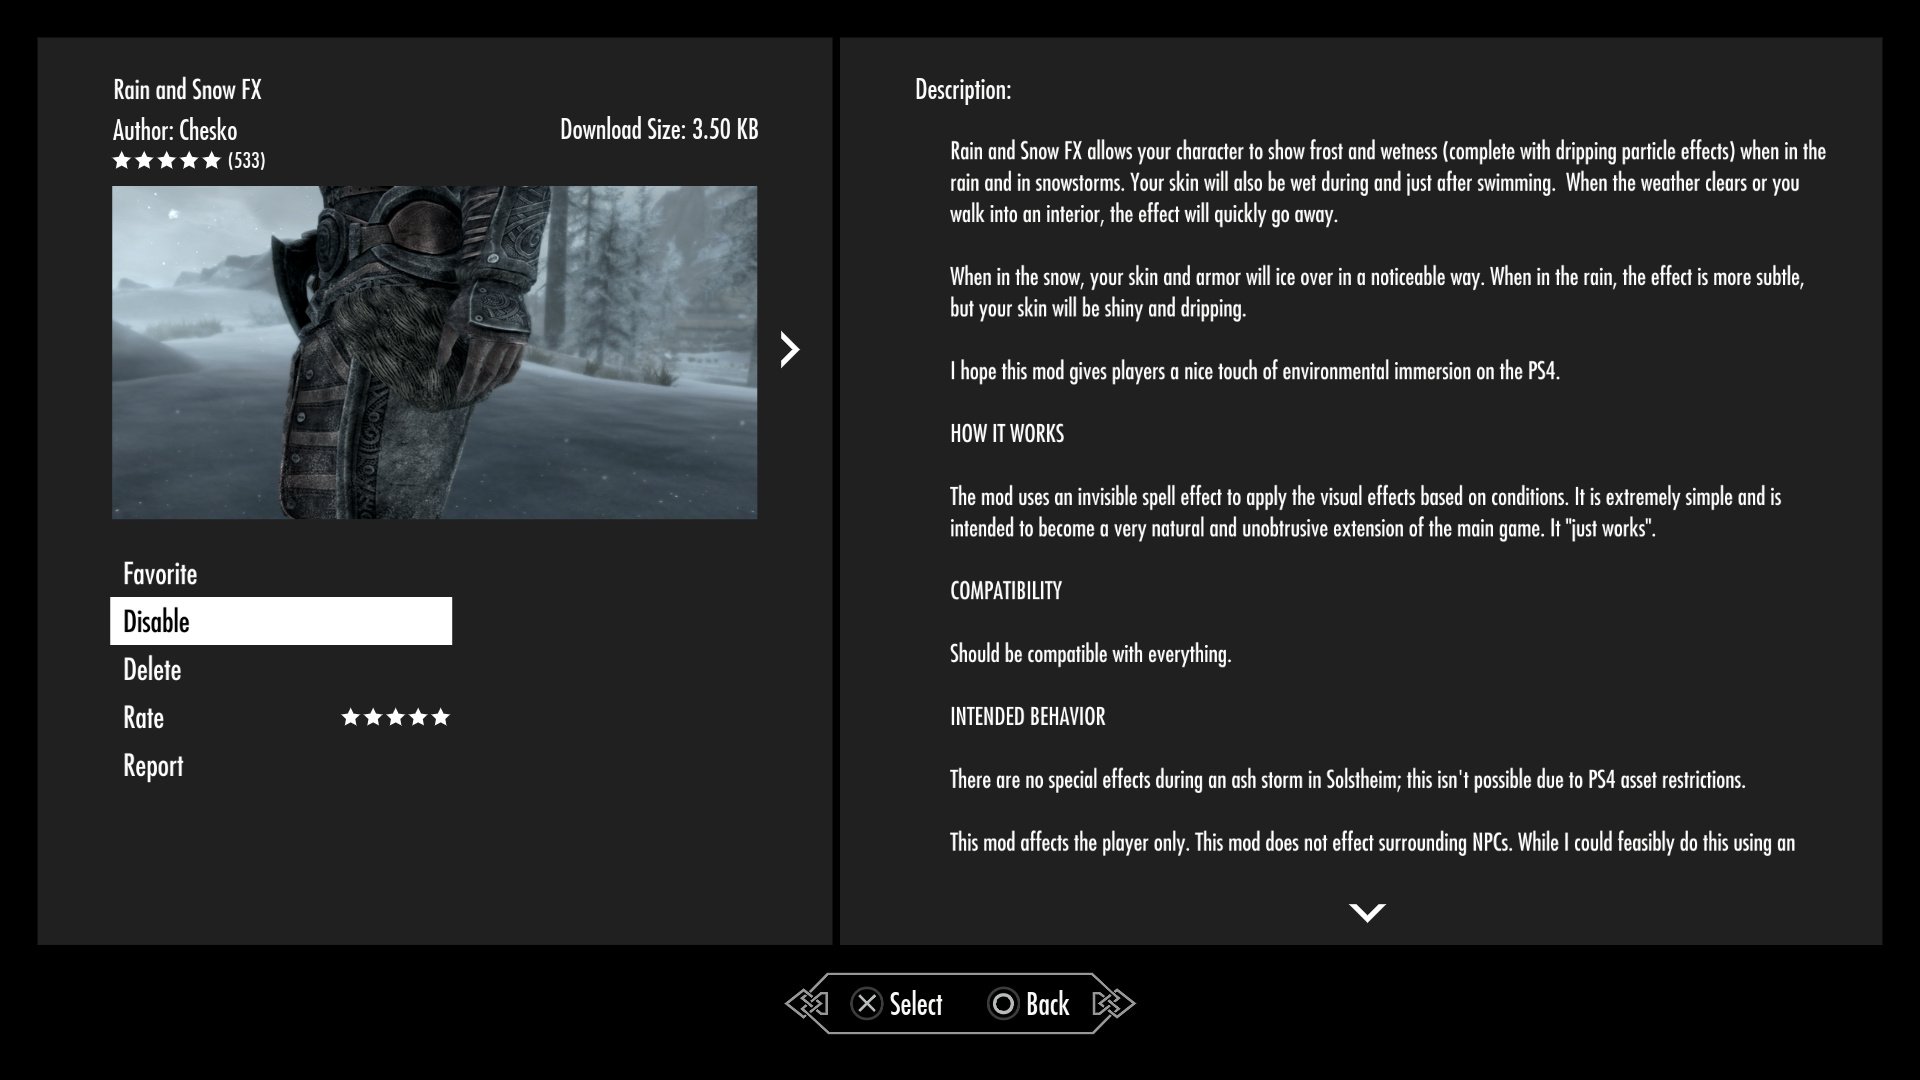Image resolution: width=1920 pixels, height=1080 pixels.
Task: Toggle Favorite status for this mod
Action: (x=160, y=572)
